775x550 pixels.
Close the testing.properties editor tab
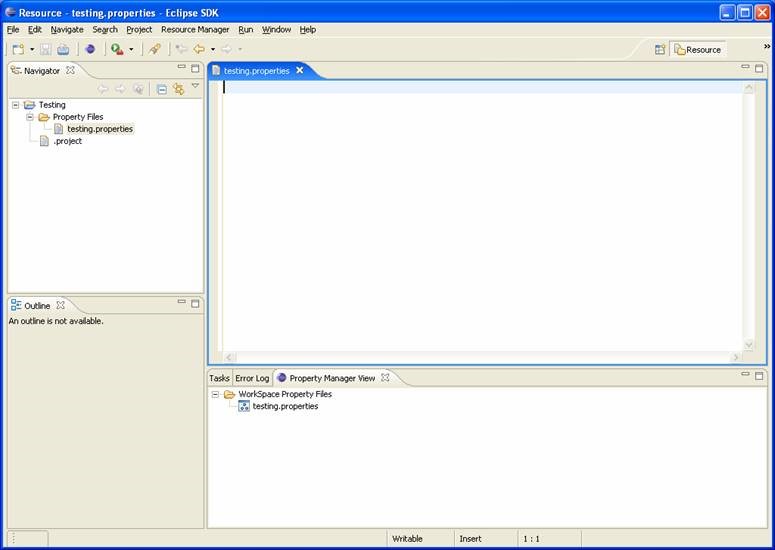(x=300, y=70)
